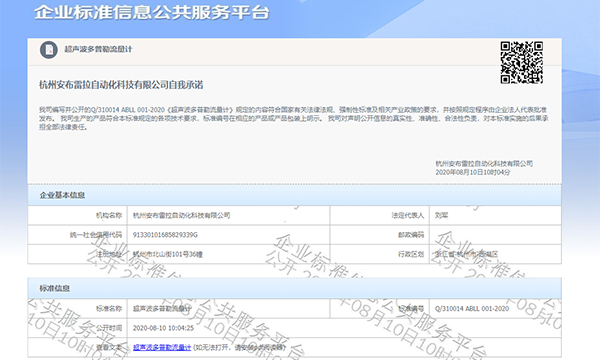This screenshot has height=360, width=600.
Task: Select standard number Q/310014 ABLL 001-2020 in table
Action: point(472,309)
